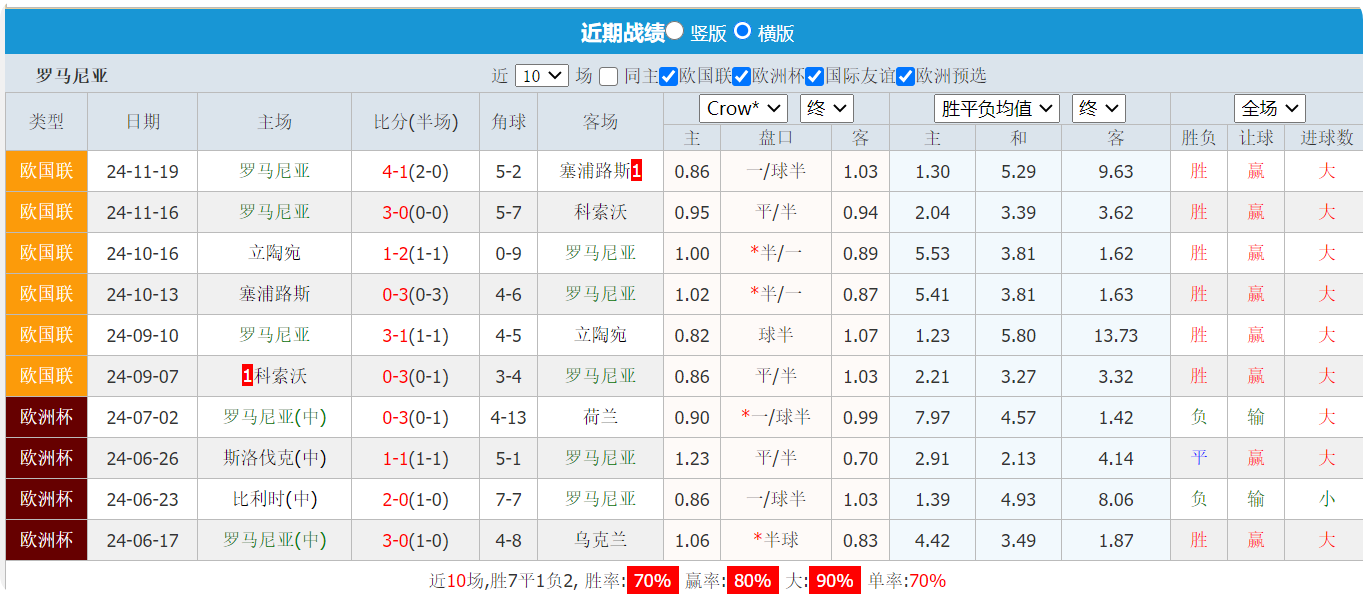The image size is (1363, 594).
Task: Click the red 80% 赢率 badge
Action: (751, 579)
